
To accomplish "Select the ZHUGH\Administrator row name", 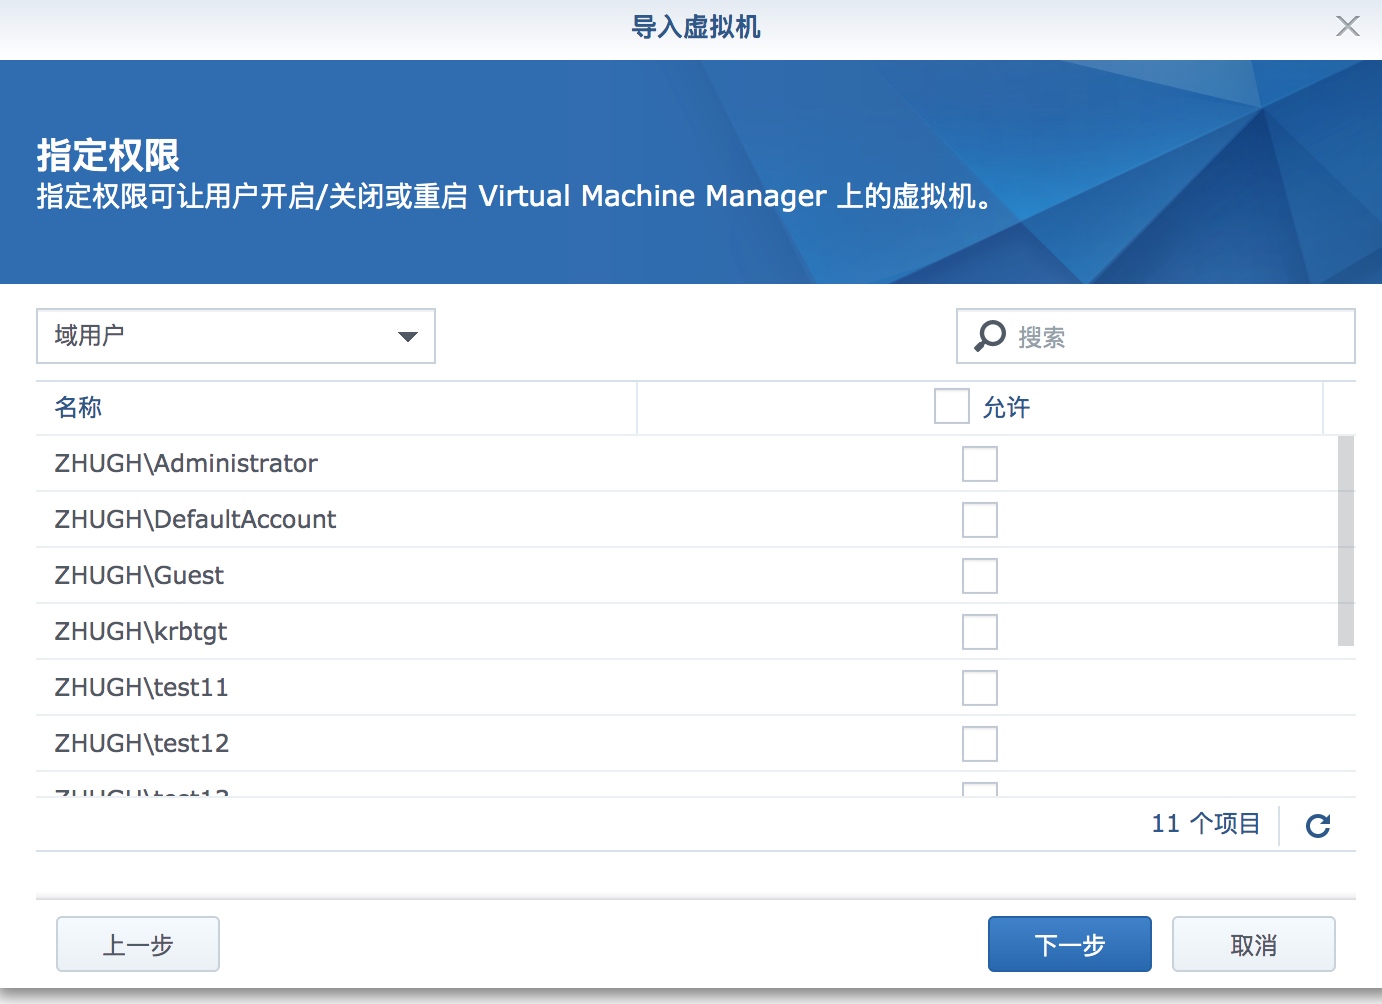I will [x=186, y=464].
